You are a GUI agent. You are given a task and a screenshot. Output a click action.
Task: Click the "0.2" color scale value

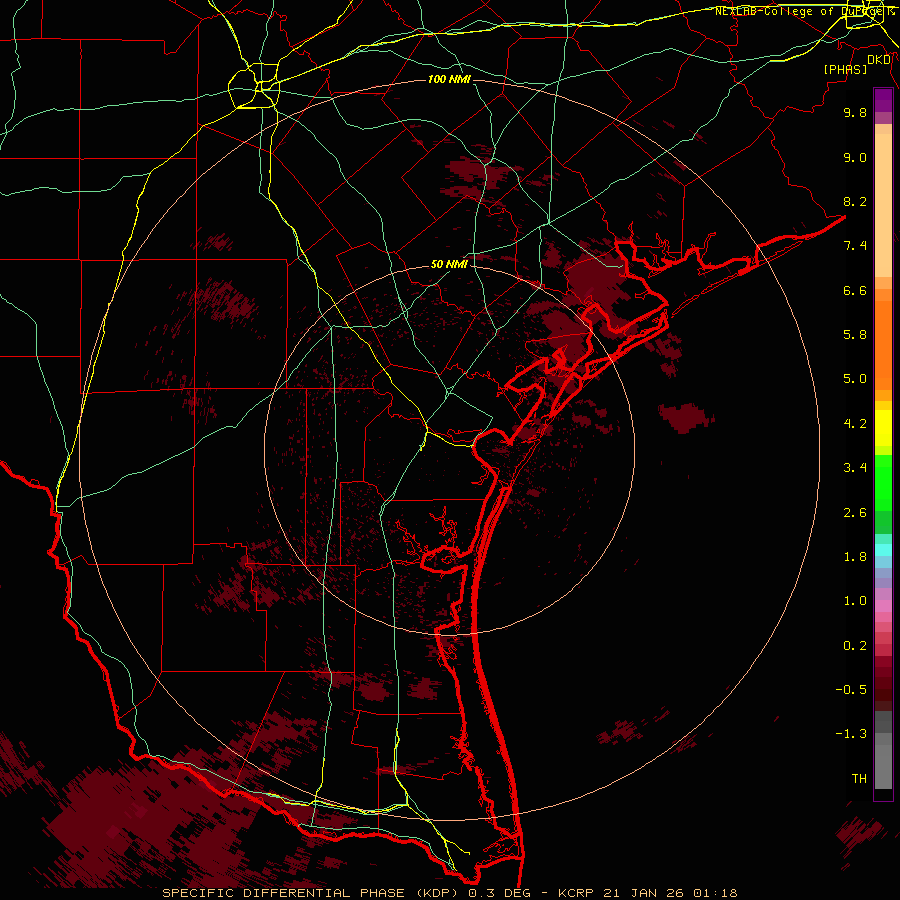[855, 646]
